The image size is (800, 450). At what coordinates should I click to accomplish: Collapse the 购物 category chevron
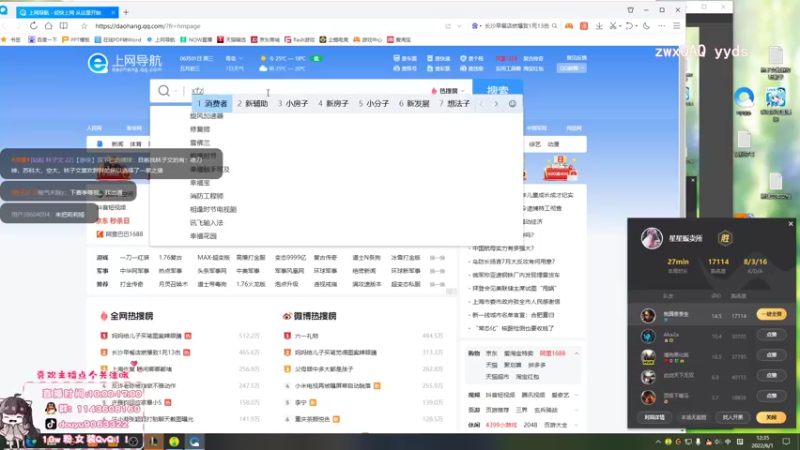577,354
